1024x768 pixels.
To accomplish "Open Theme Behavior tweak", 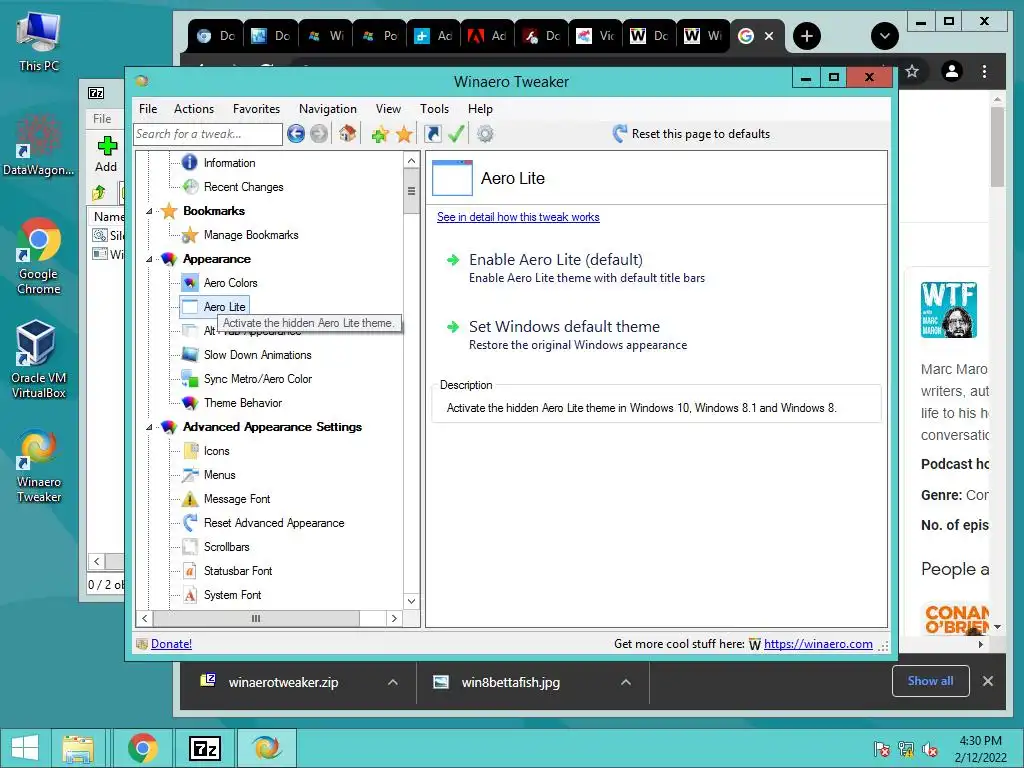I will pyautogui.click(x=242, y=403).
